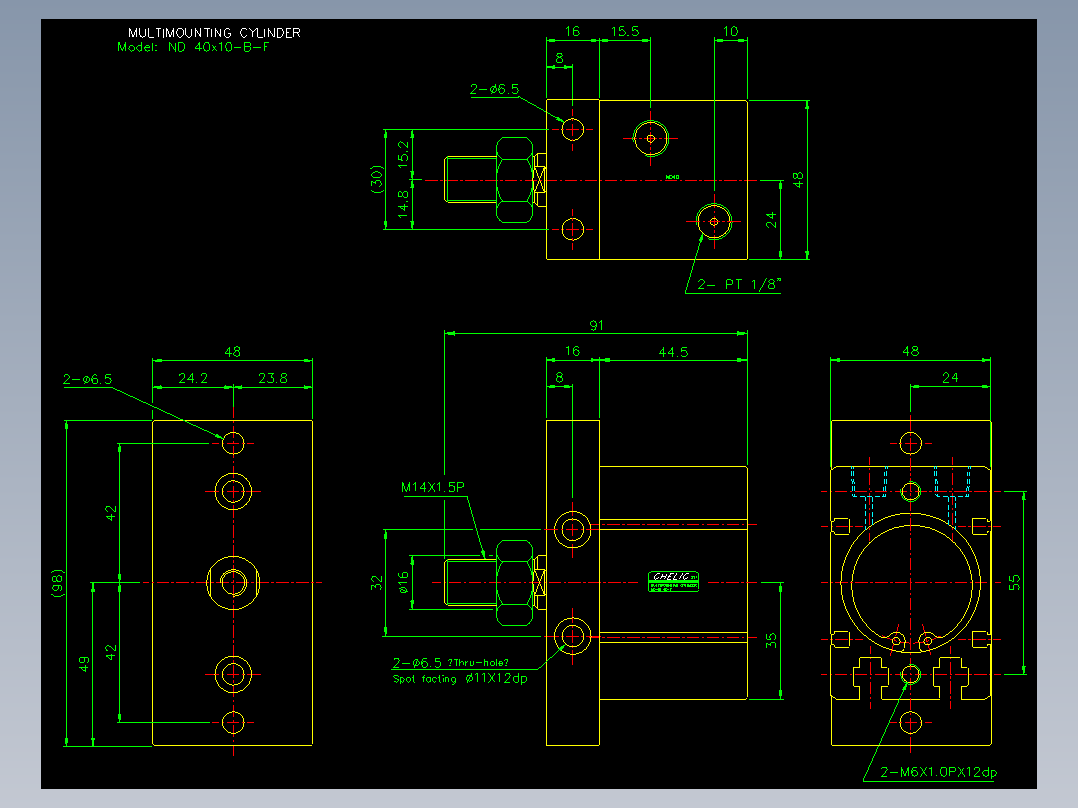Click the MULTIMOUNTING CYLINDER title text
This screenshot has width=1078, height=808.
(x=214, y=32)
